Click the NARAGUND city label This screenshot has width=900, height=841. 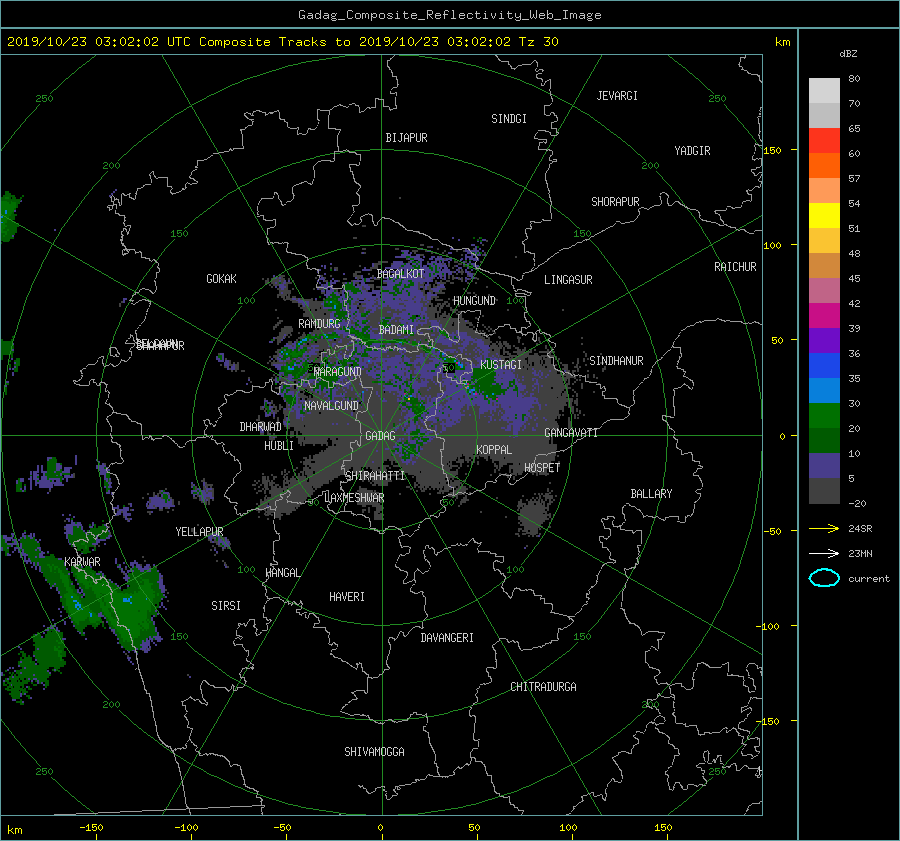pos(338,371)
